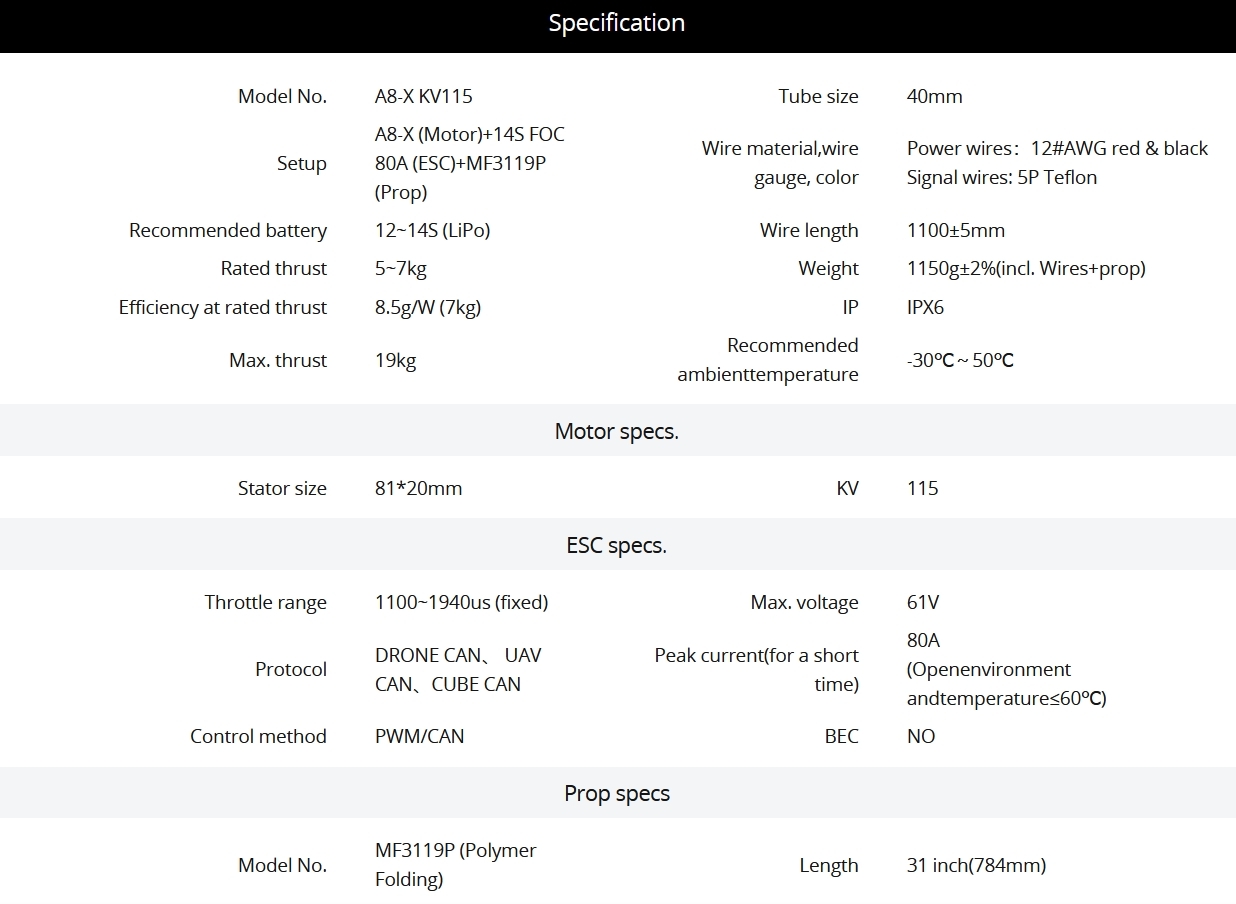
Task: Click the ESC specs. section heading
Action: (617, 545)
